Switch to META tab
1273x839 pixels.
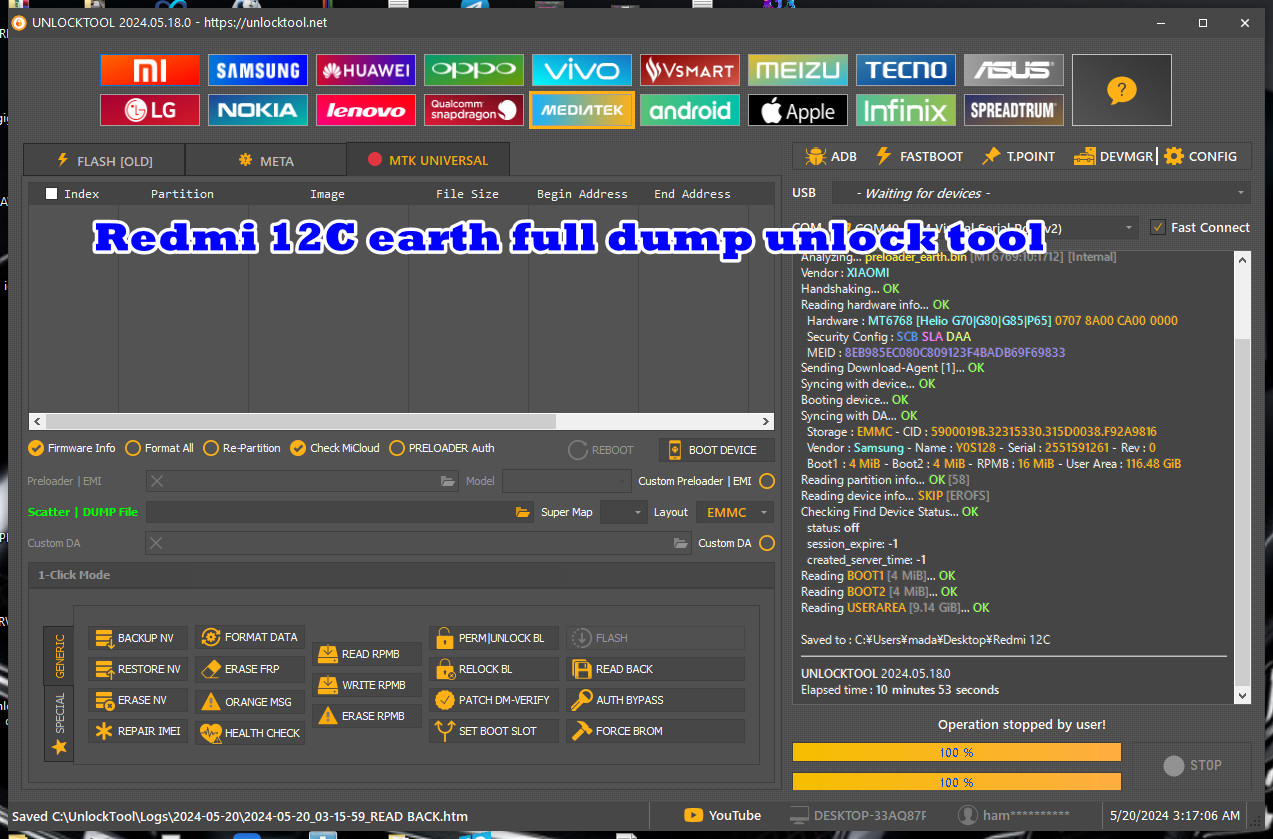pyautogui.click(x=266, y=160)
